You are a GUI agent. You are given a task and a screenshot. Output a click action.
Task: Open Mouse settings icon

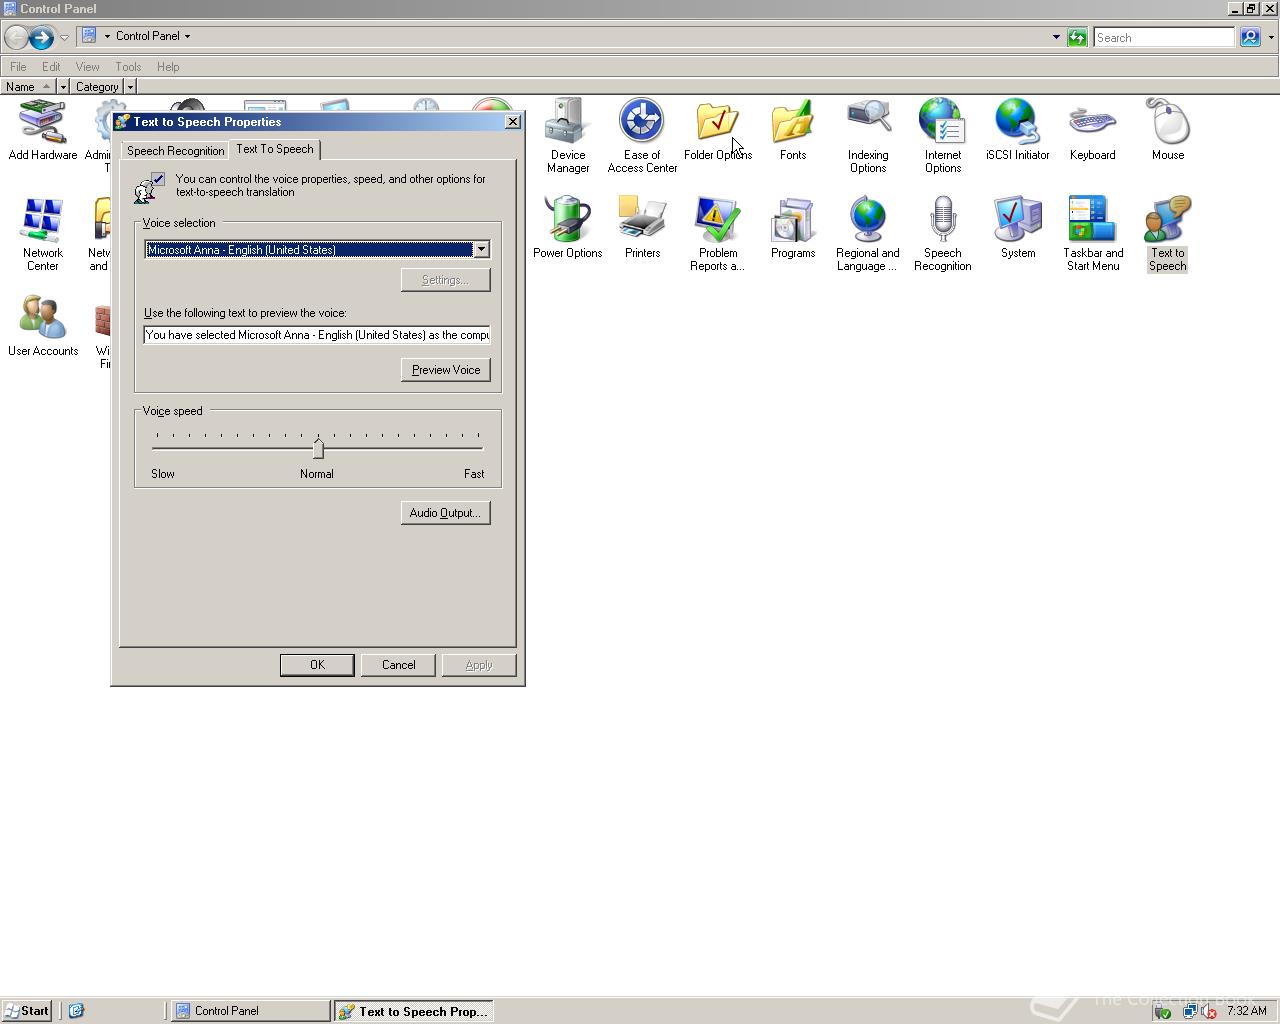click(x=1168, y=131)
